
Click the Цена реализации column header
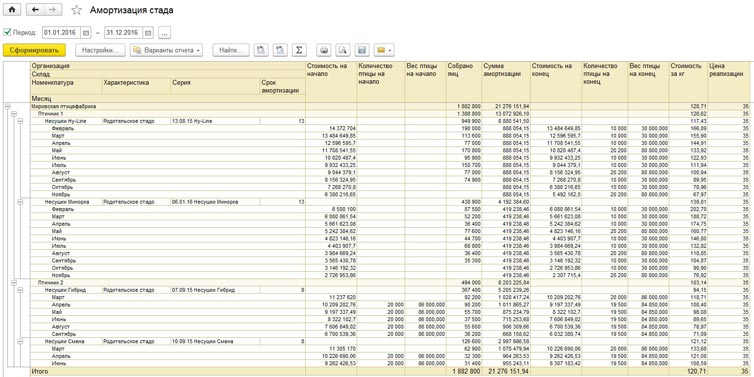click(730, 82)
